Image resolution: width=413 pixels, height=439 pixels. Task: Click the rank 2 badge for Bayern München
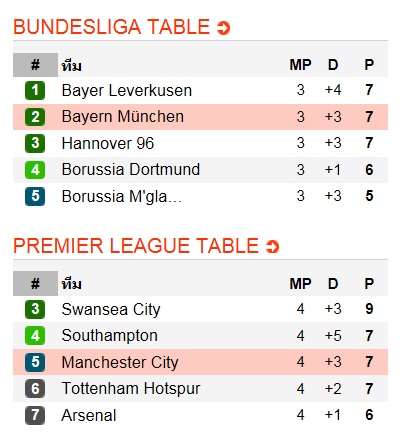click(x=35, y=117)
